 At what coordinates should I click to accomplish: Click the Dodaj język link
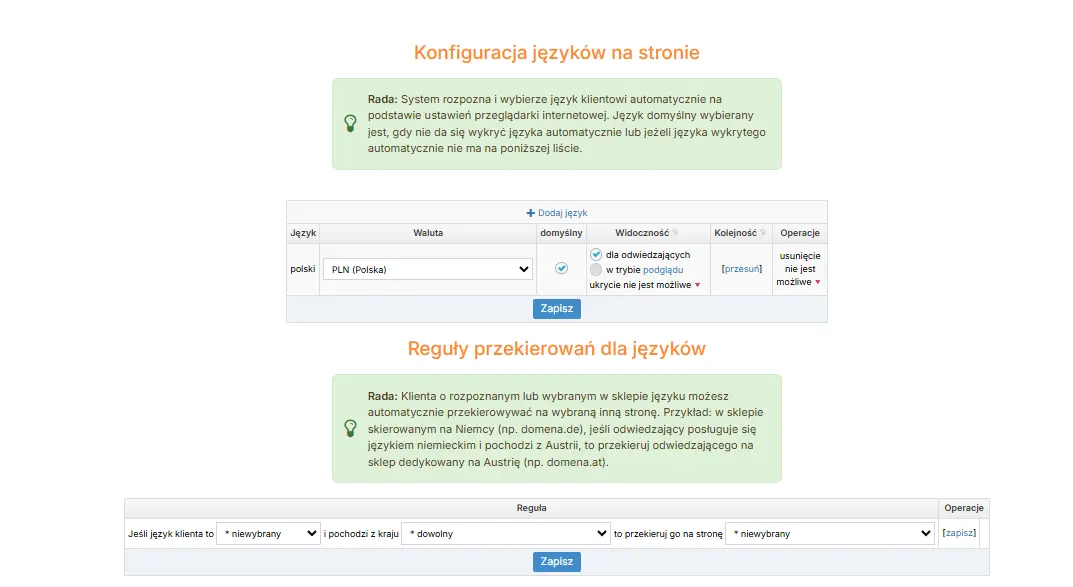coord(562,213)
